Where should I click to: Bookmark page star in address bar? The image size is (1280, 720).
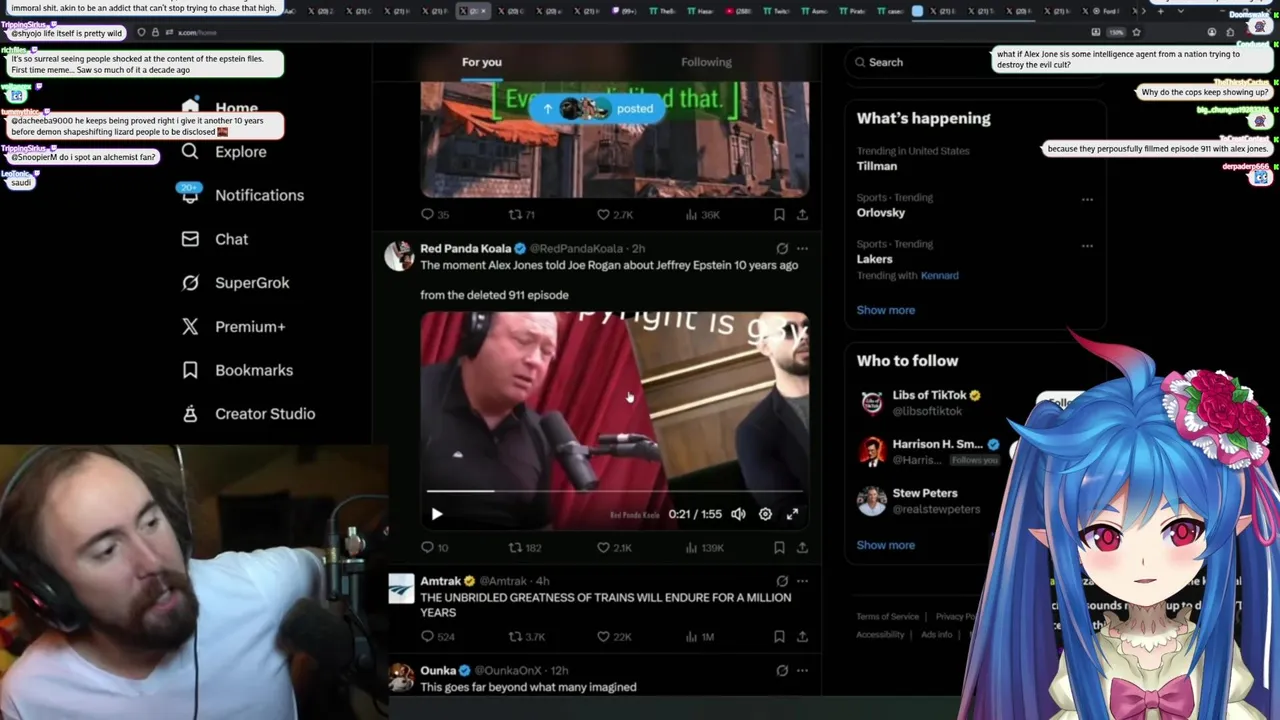point(1136,32)
